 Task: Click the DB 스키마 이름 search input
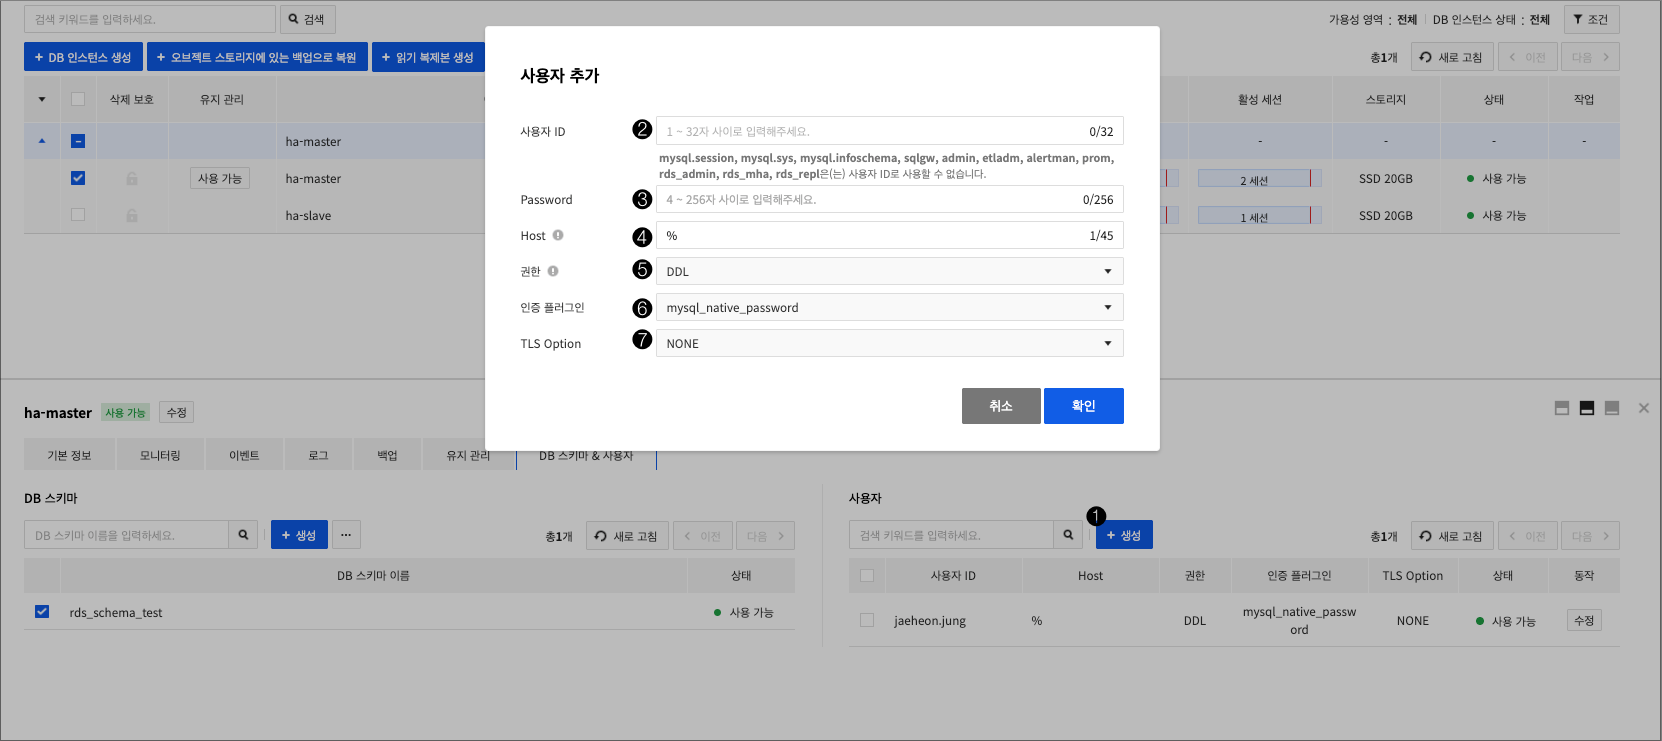pos(126,535)
